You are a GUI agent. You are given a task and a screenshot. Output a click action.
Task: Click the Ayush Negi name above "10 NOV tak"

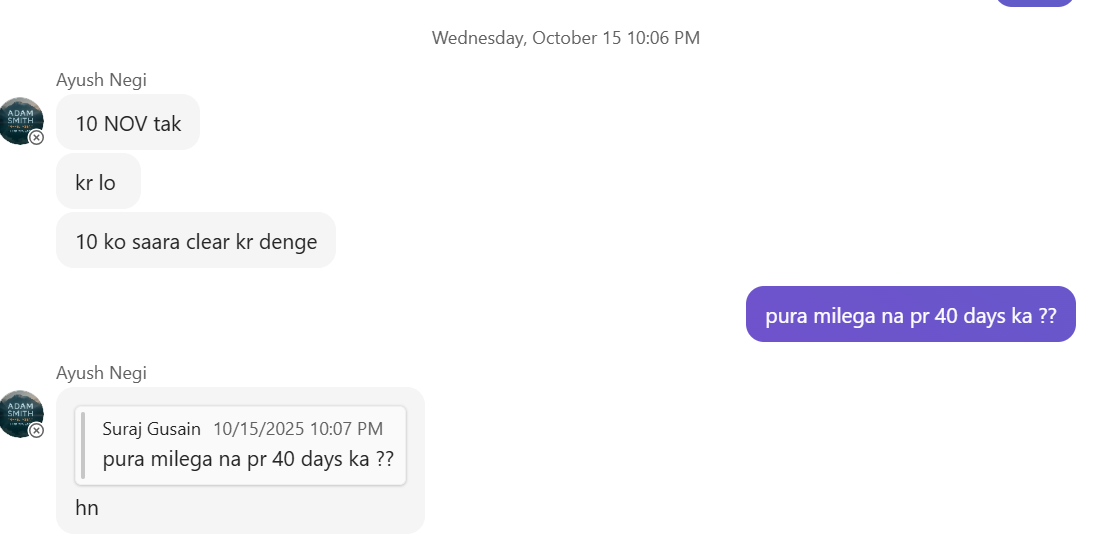click(x=101, y=80)
